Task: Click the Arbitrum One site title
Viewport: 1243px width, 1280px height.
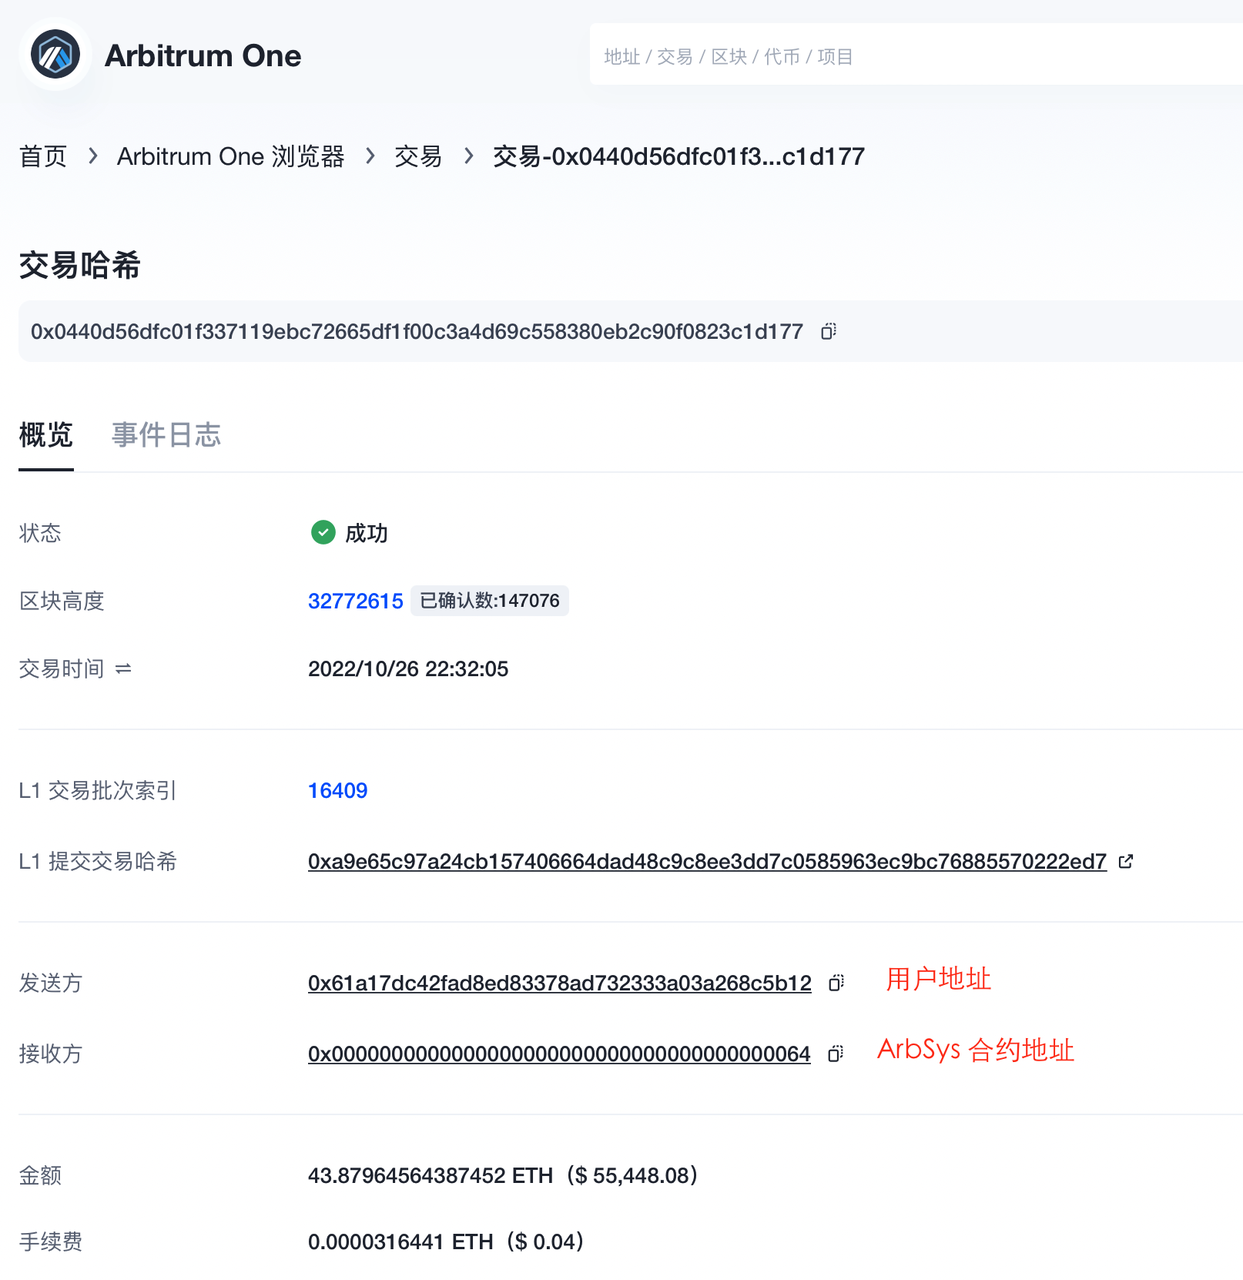Action: (202, 56)
